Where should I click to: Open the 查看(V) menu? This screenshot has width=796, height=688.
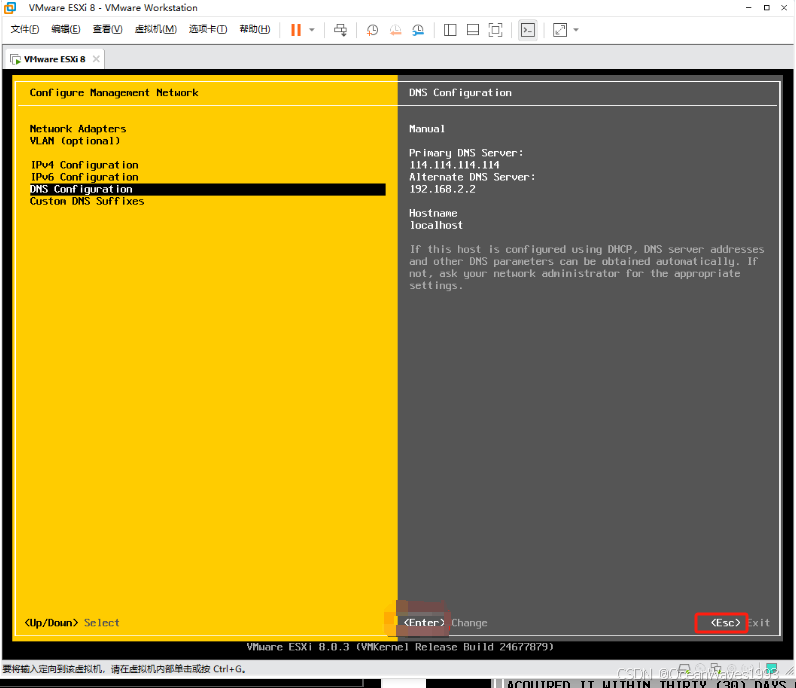point(107,29)
